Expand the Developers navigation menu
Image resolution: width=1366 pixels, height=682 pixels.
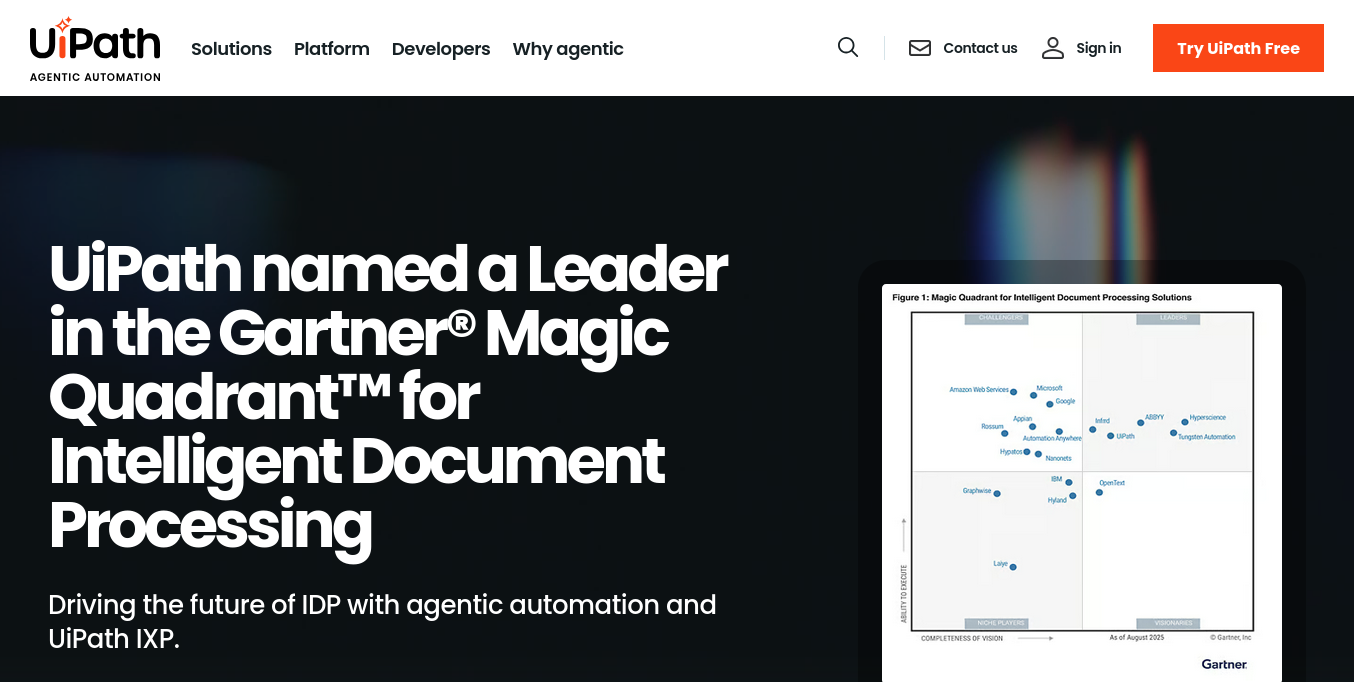coord(441,49)
